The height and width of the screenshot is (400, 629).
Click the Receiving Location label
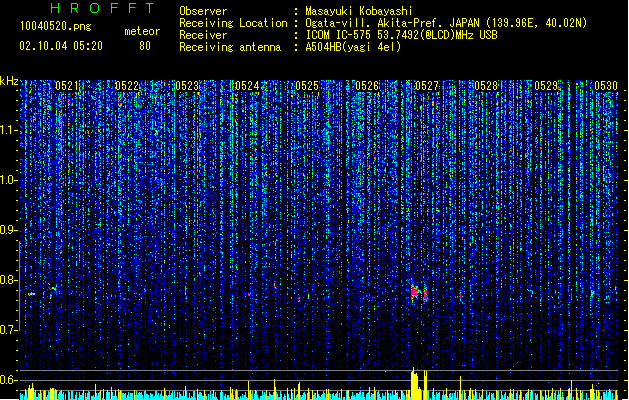233,23
